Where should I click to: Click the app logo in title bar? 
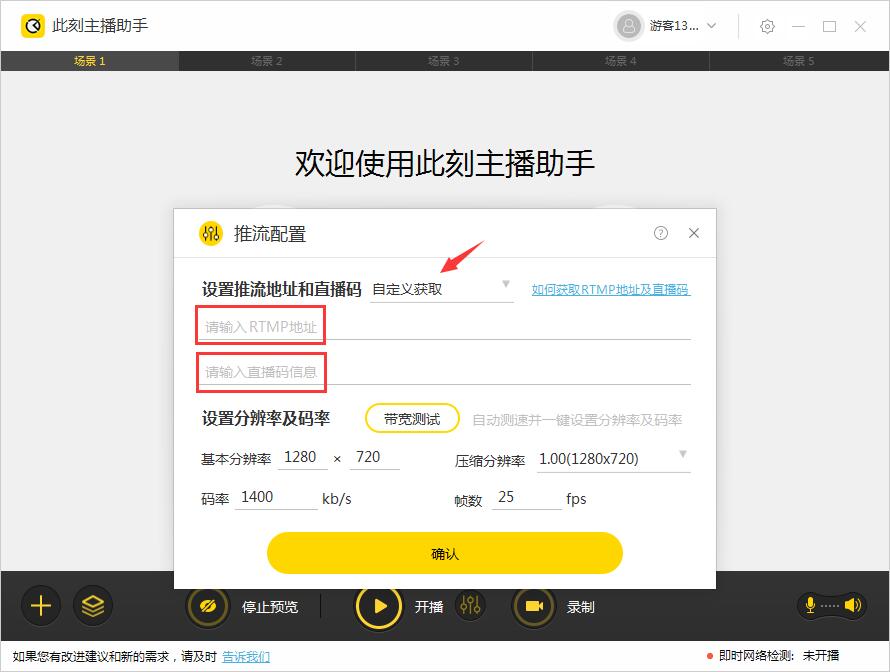(32, 26)
